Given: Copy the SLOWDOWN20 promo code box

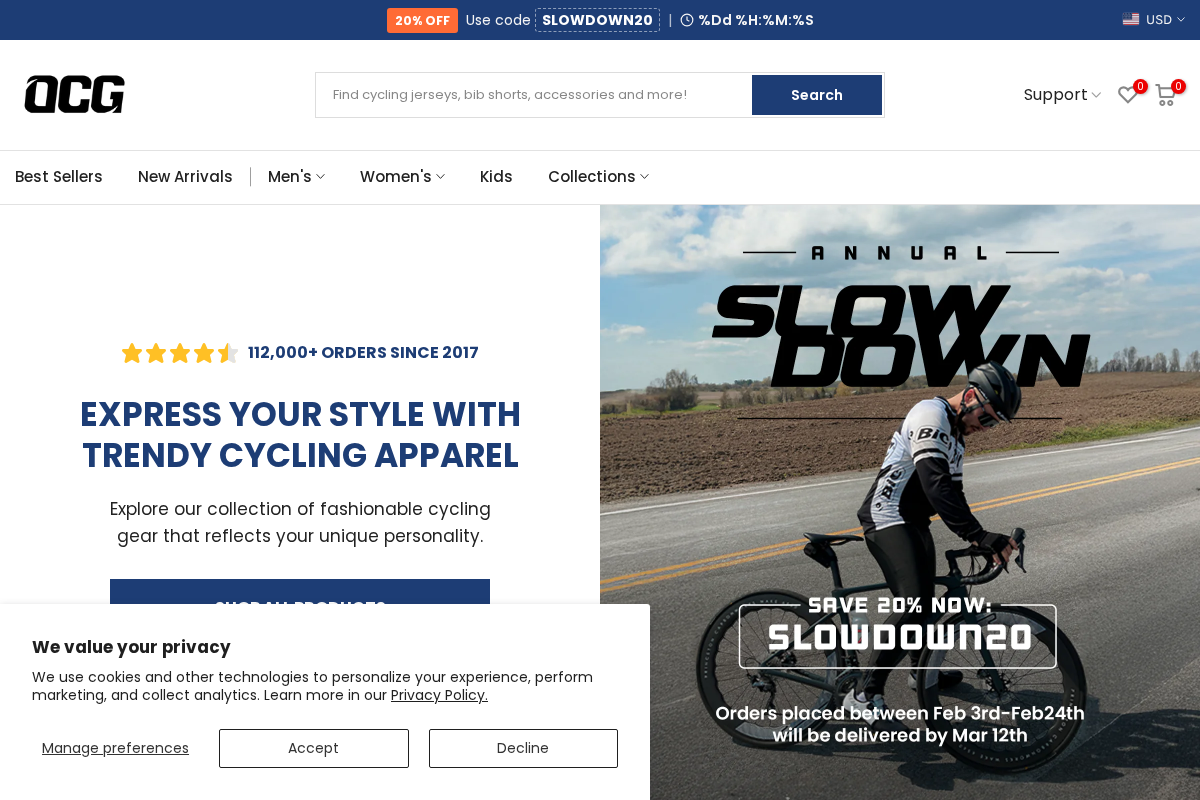Looking at the screenshot, I should pyautogui.click(x=597, y=20).
